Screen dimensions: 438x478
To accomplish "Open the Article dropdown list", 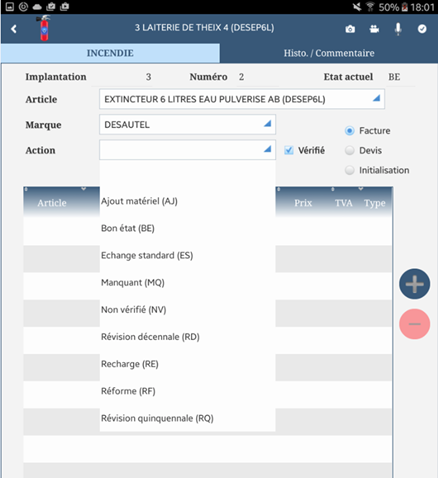I will (242, 99).
